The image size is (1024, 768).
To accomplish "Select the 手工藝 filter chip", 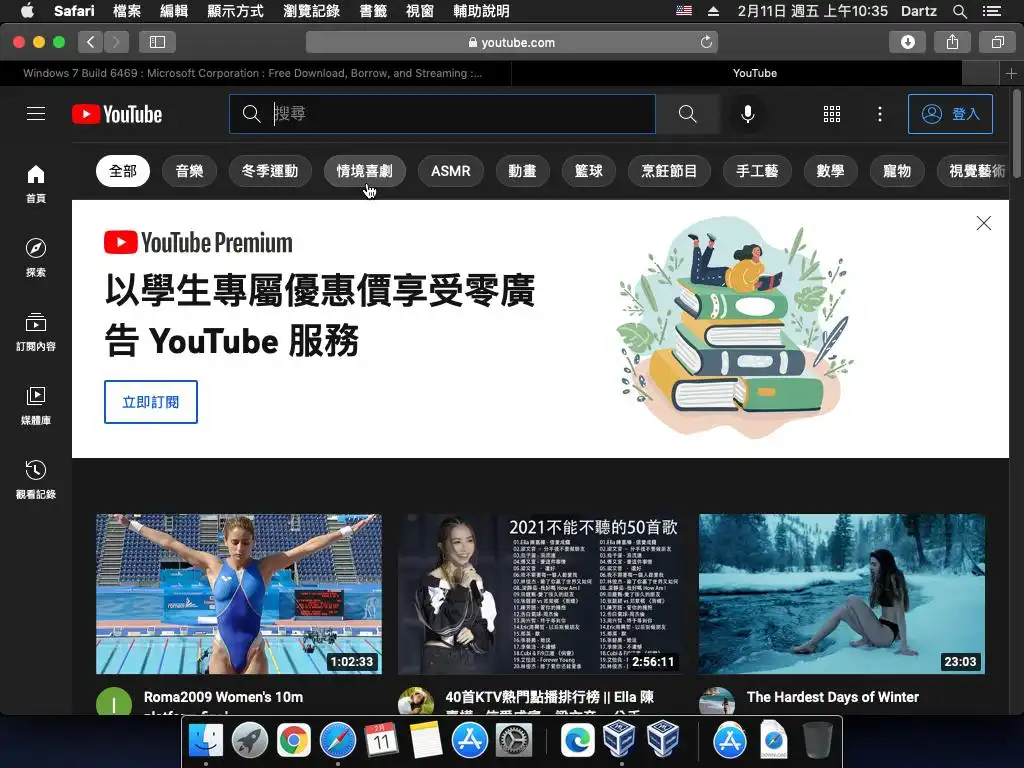I will [x=757, y=171].
